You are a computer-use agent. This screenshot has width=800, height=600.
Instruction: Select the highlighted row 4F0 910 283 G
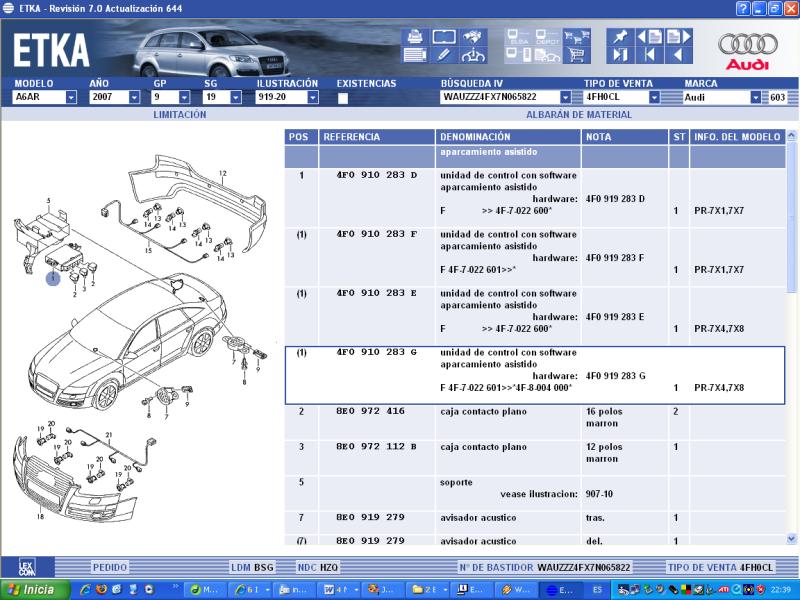point(535,376)
